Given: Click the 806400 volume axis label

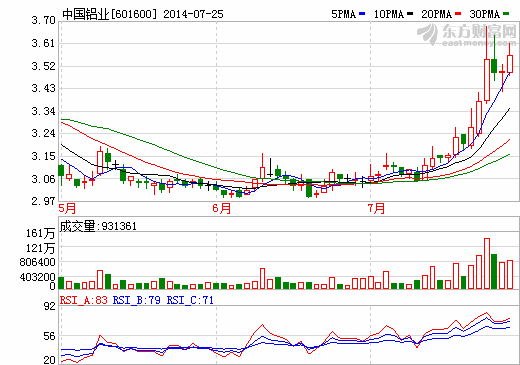Looking at the screenshot, I should 37,262.
